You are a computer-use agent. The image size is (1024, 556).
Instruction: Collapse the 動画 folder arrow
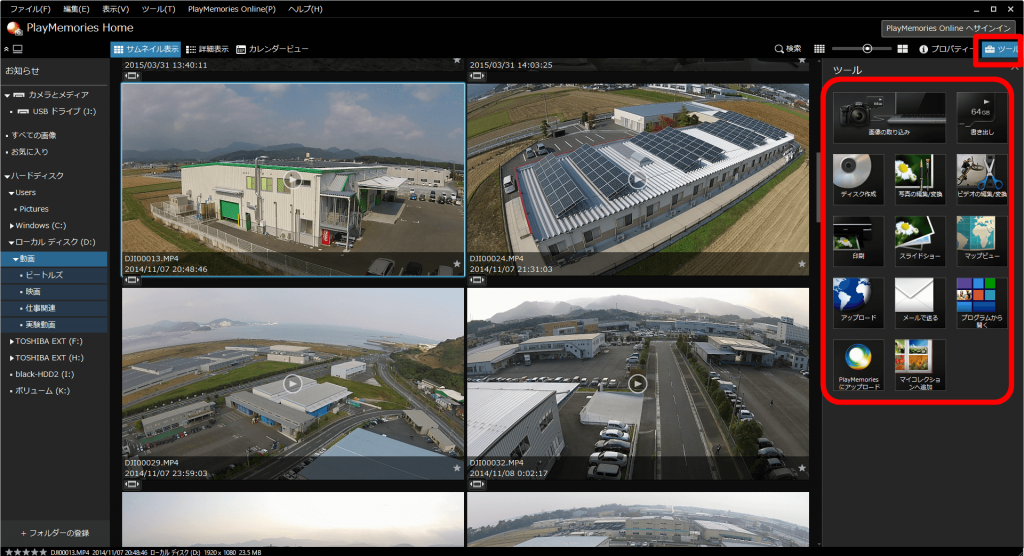tap(16, 259)
